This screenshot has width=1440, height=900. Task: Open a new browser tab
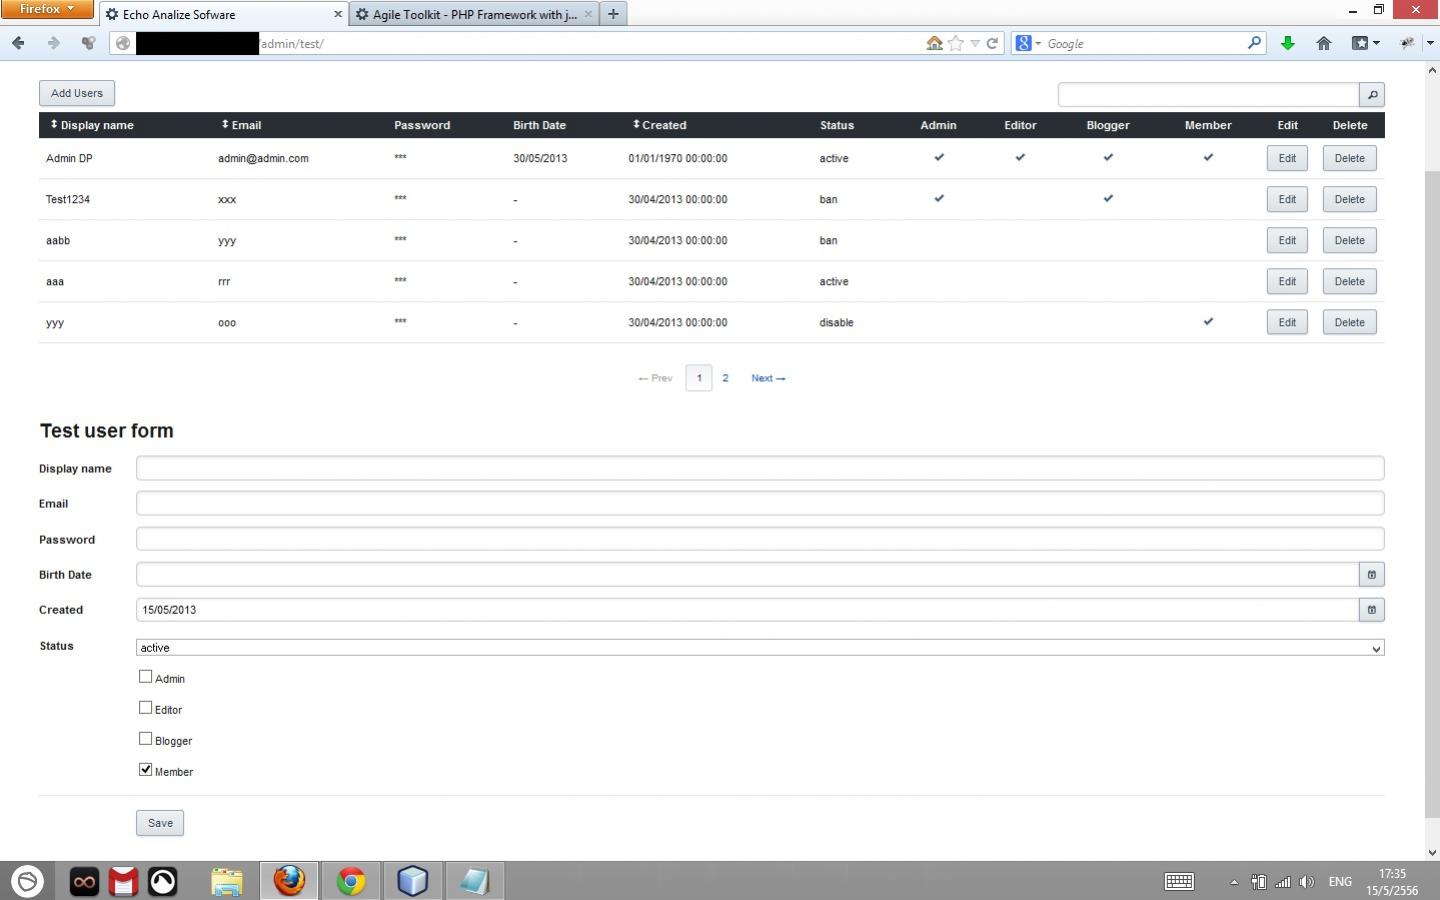(x=613, y=14)
